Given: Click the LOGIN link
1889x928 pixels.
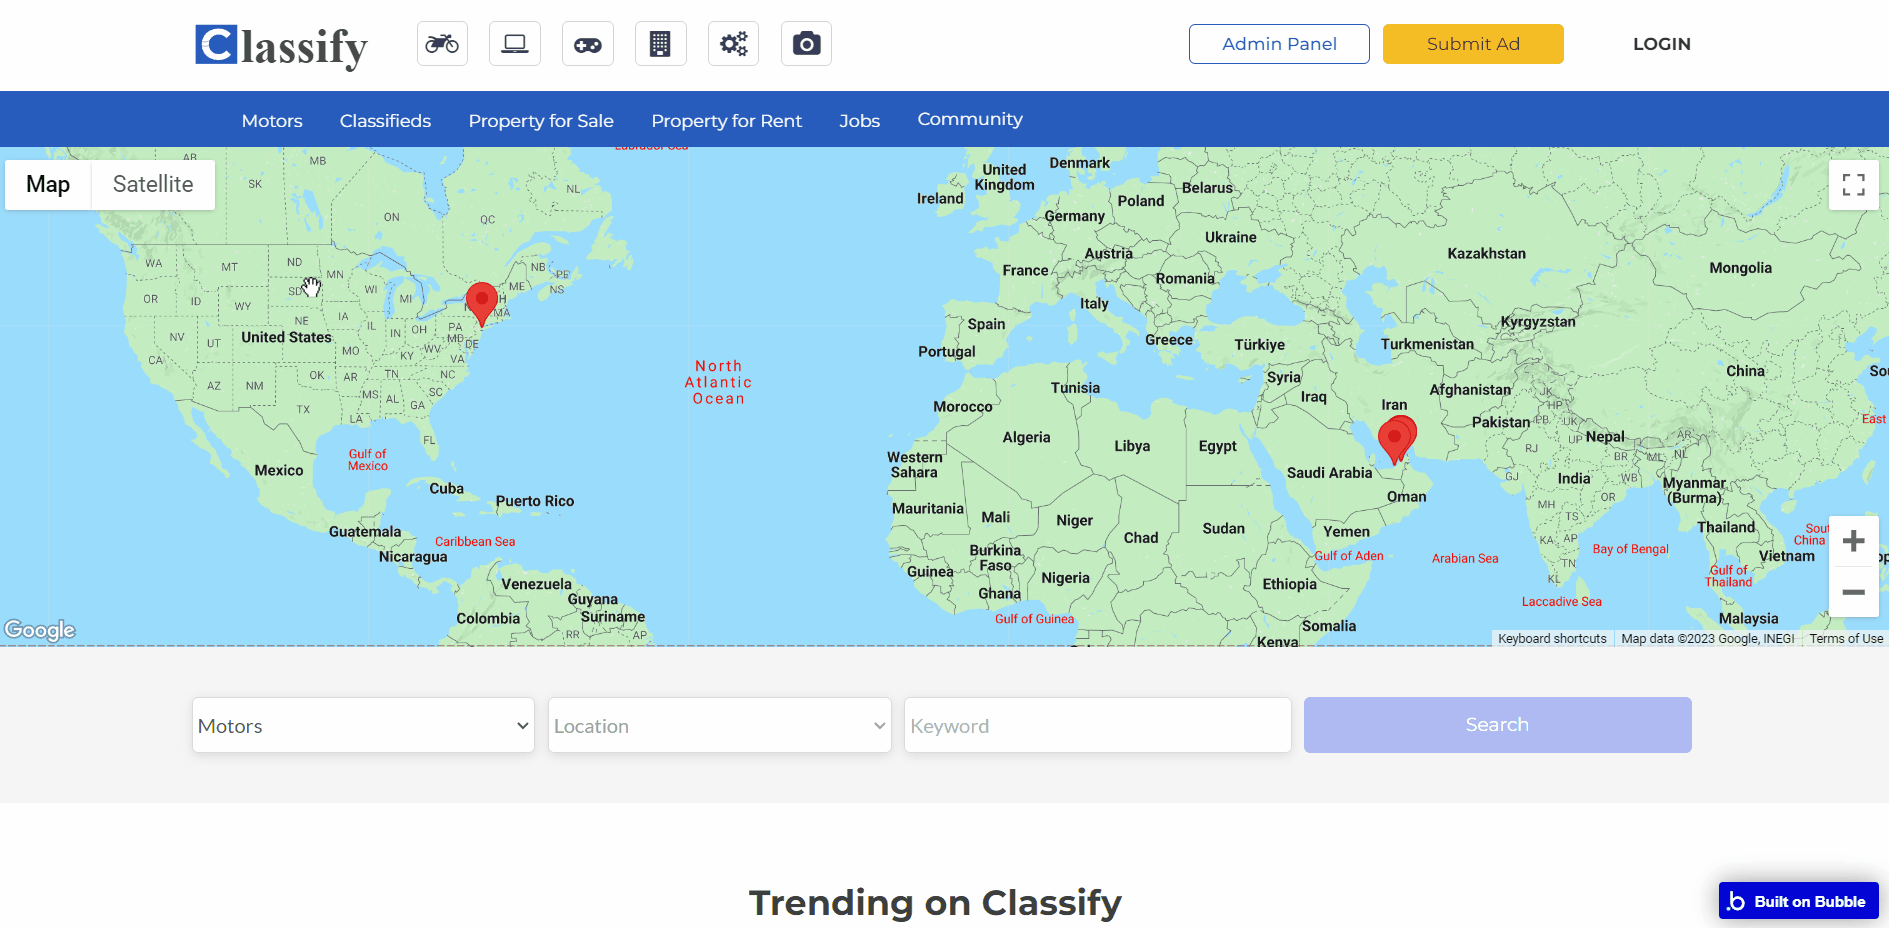Looking at the screenshot, I should tap(1662, 44).
